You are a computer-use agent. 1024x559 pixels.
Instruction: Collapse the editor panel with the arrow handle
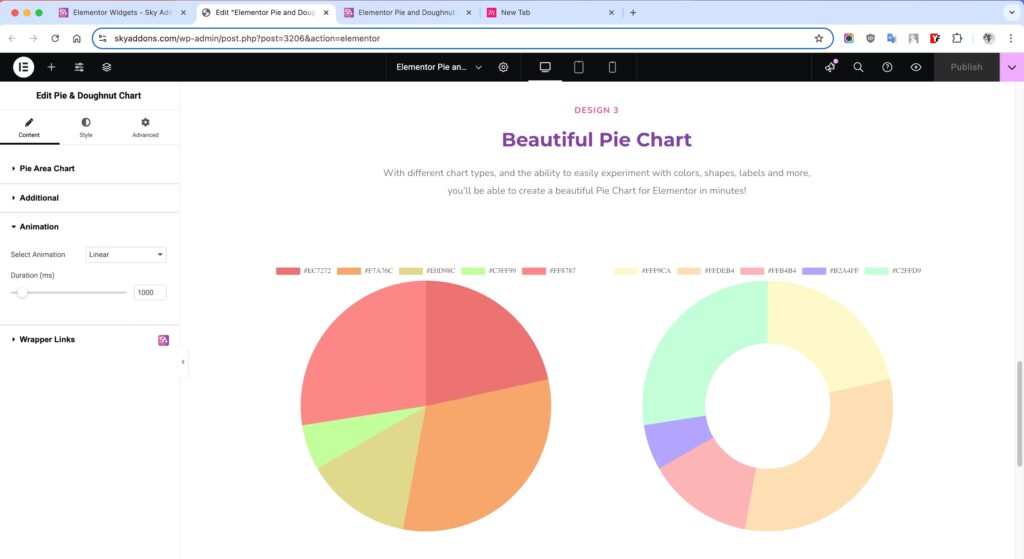183,362
